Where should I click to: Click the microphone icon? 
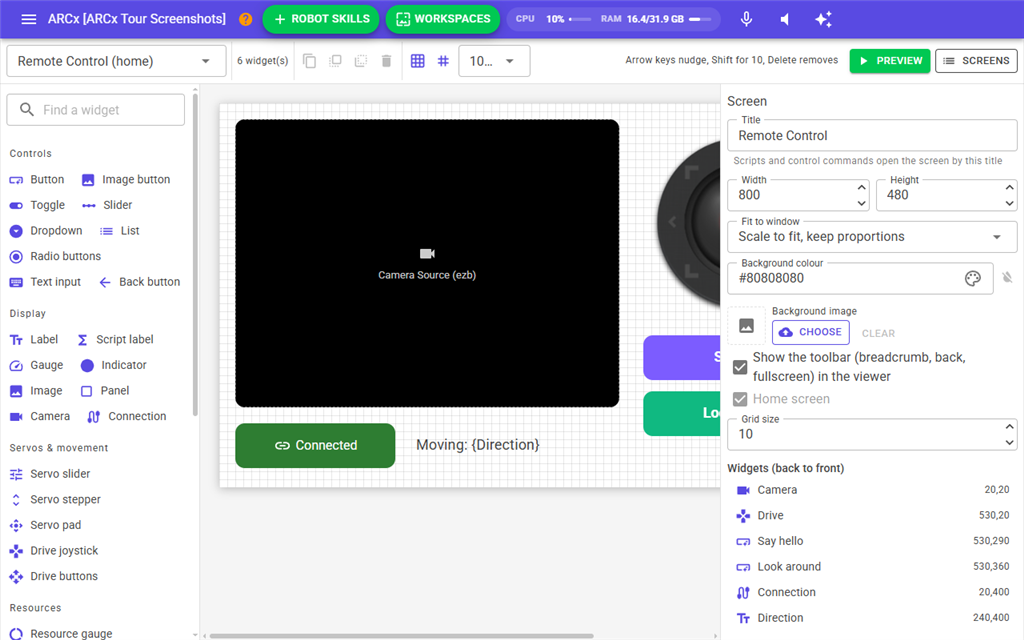click(x=746, y=19)
